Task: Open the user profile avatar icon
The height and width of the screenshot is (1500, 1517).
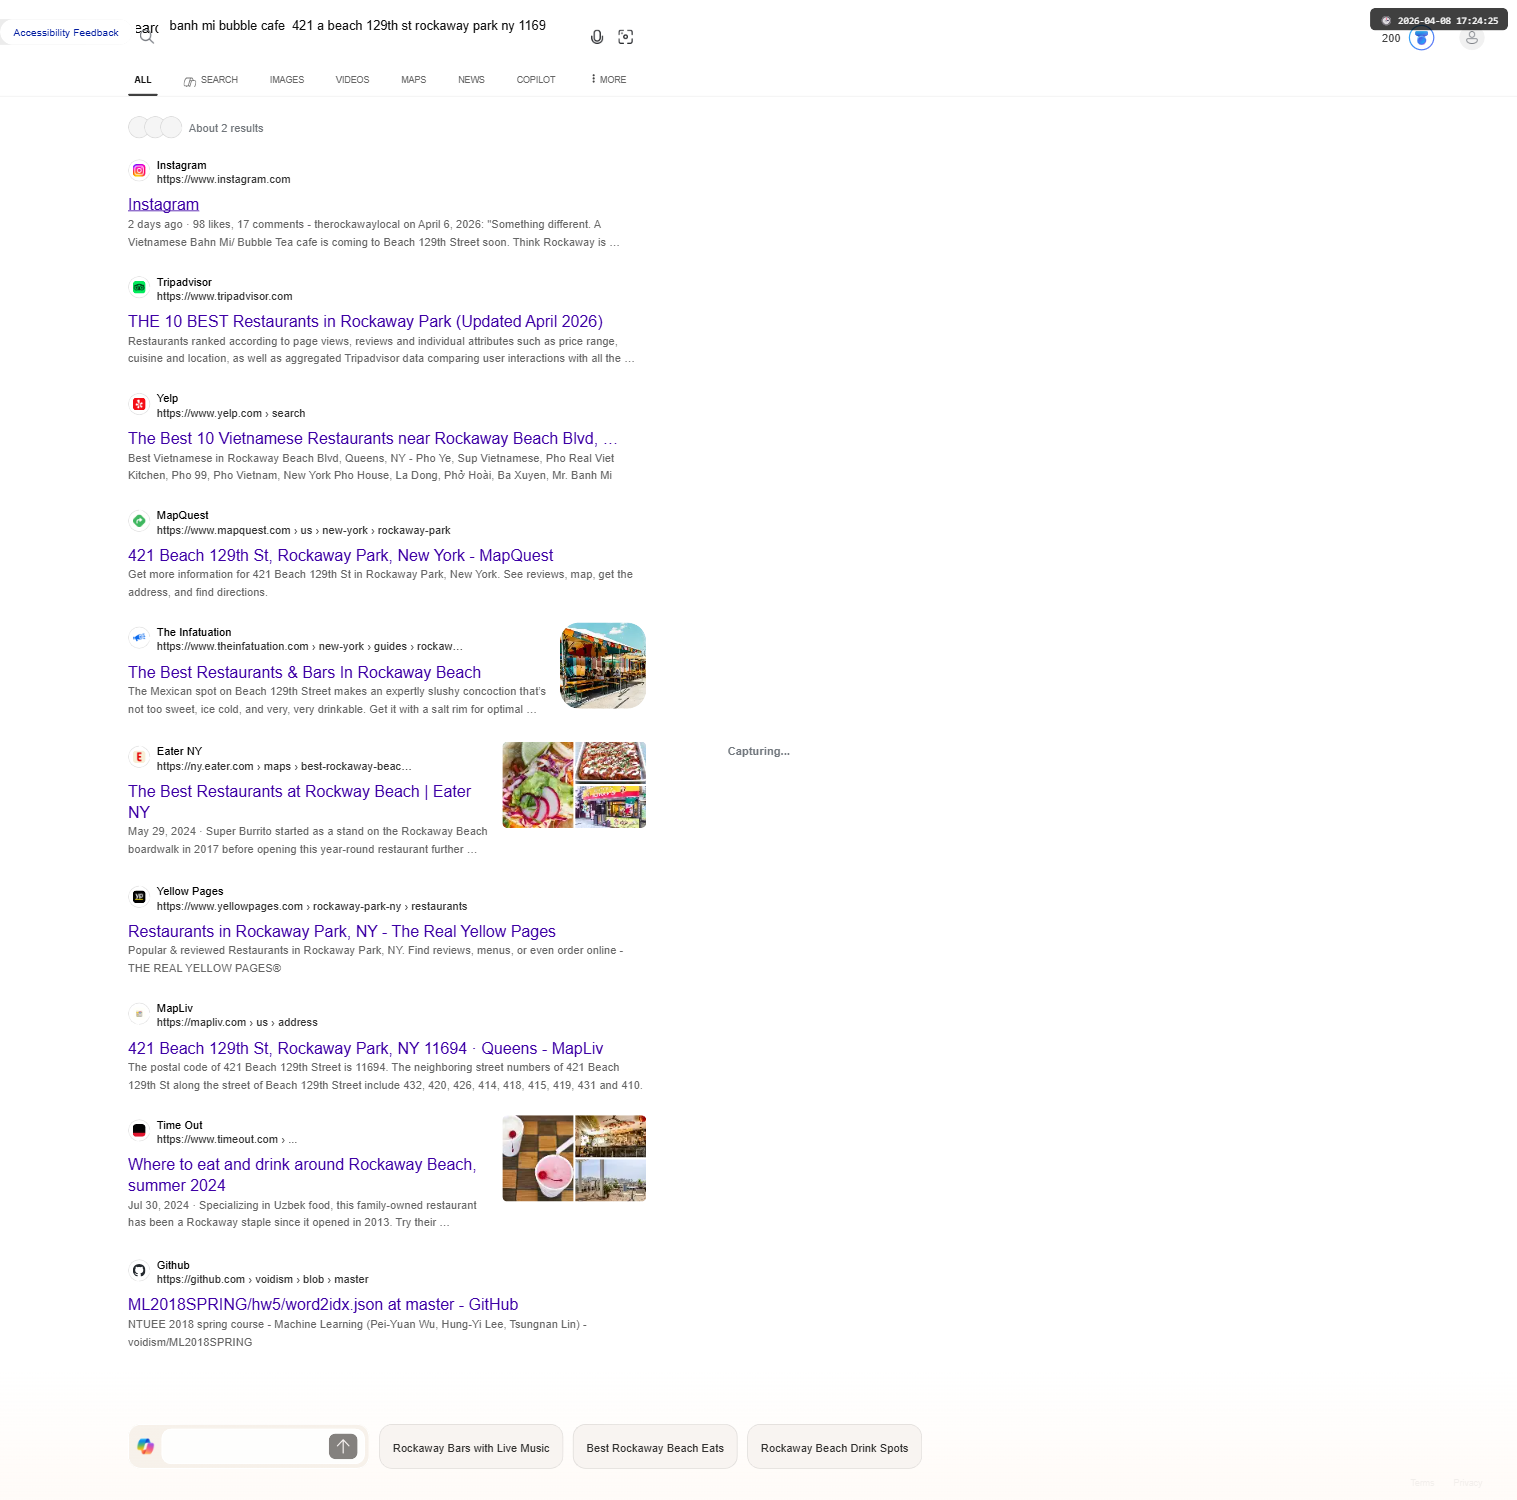Action: click(x=1471, y=38)
